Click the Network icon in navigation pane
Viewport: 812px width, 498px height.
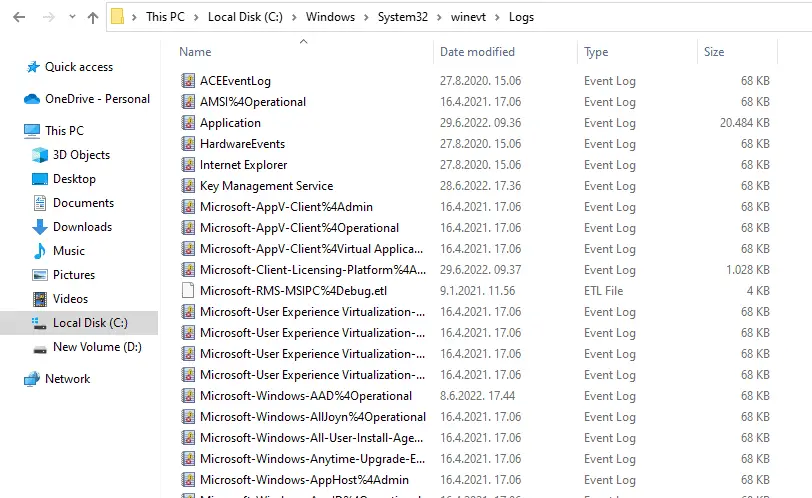[x=31, y=379]
